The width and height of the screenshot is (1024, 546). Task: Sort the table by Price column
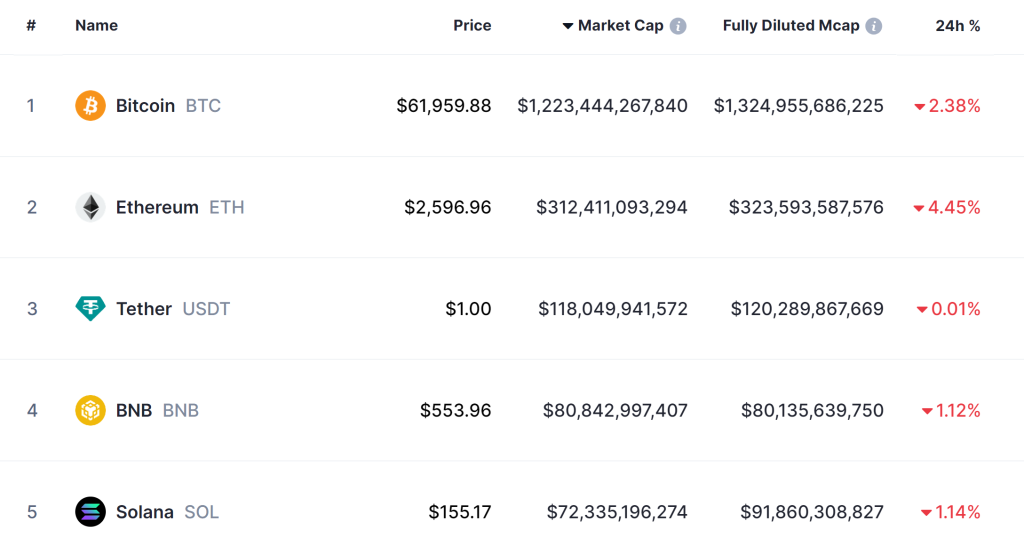coord(472,26)
